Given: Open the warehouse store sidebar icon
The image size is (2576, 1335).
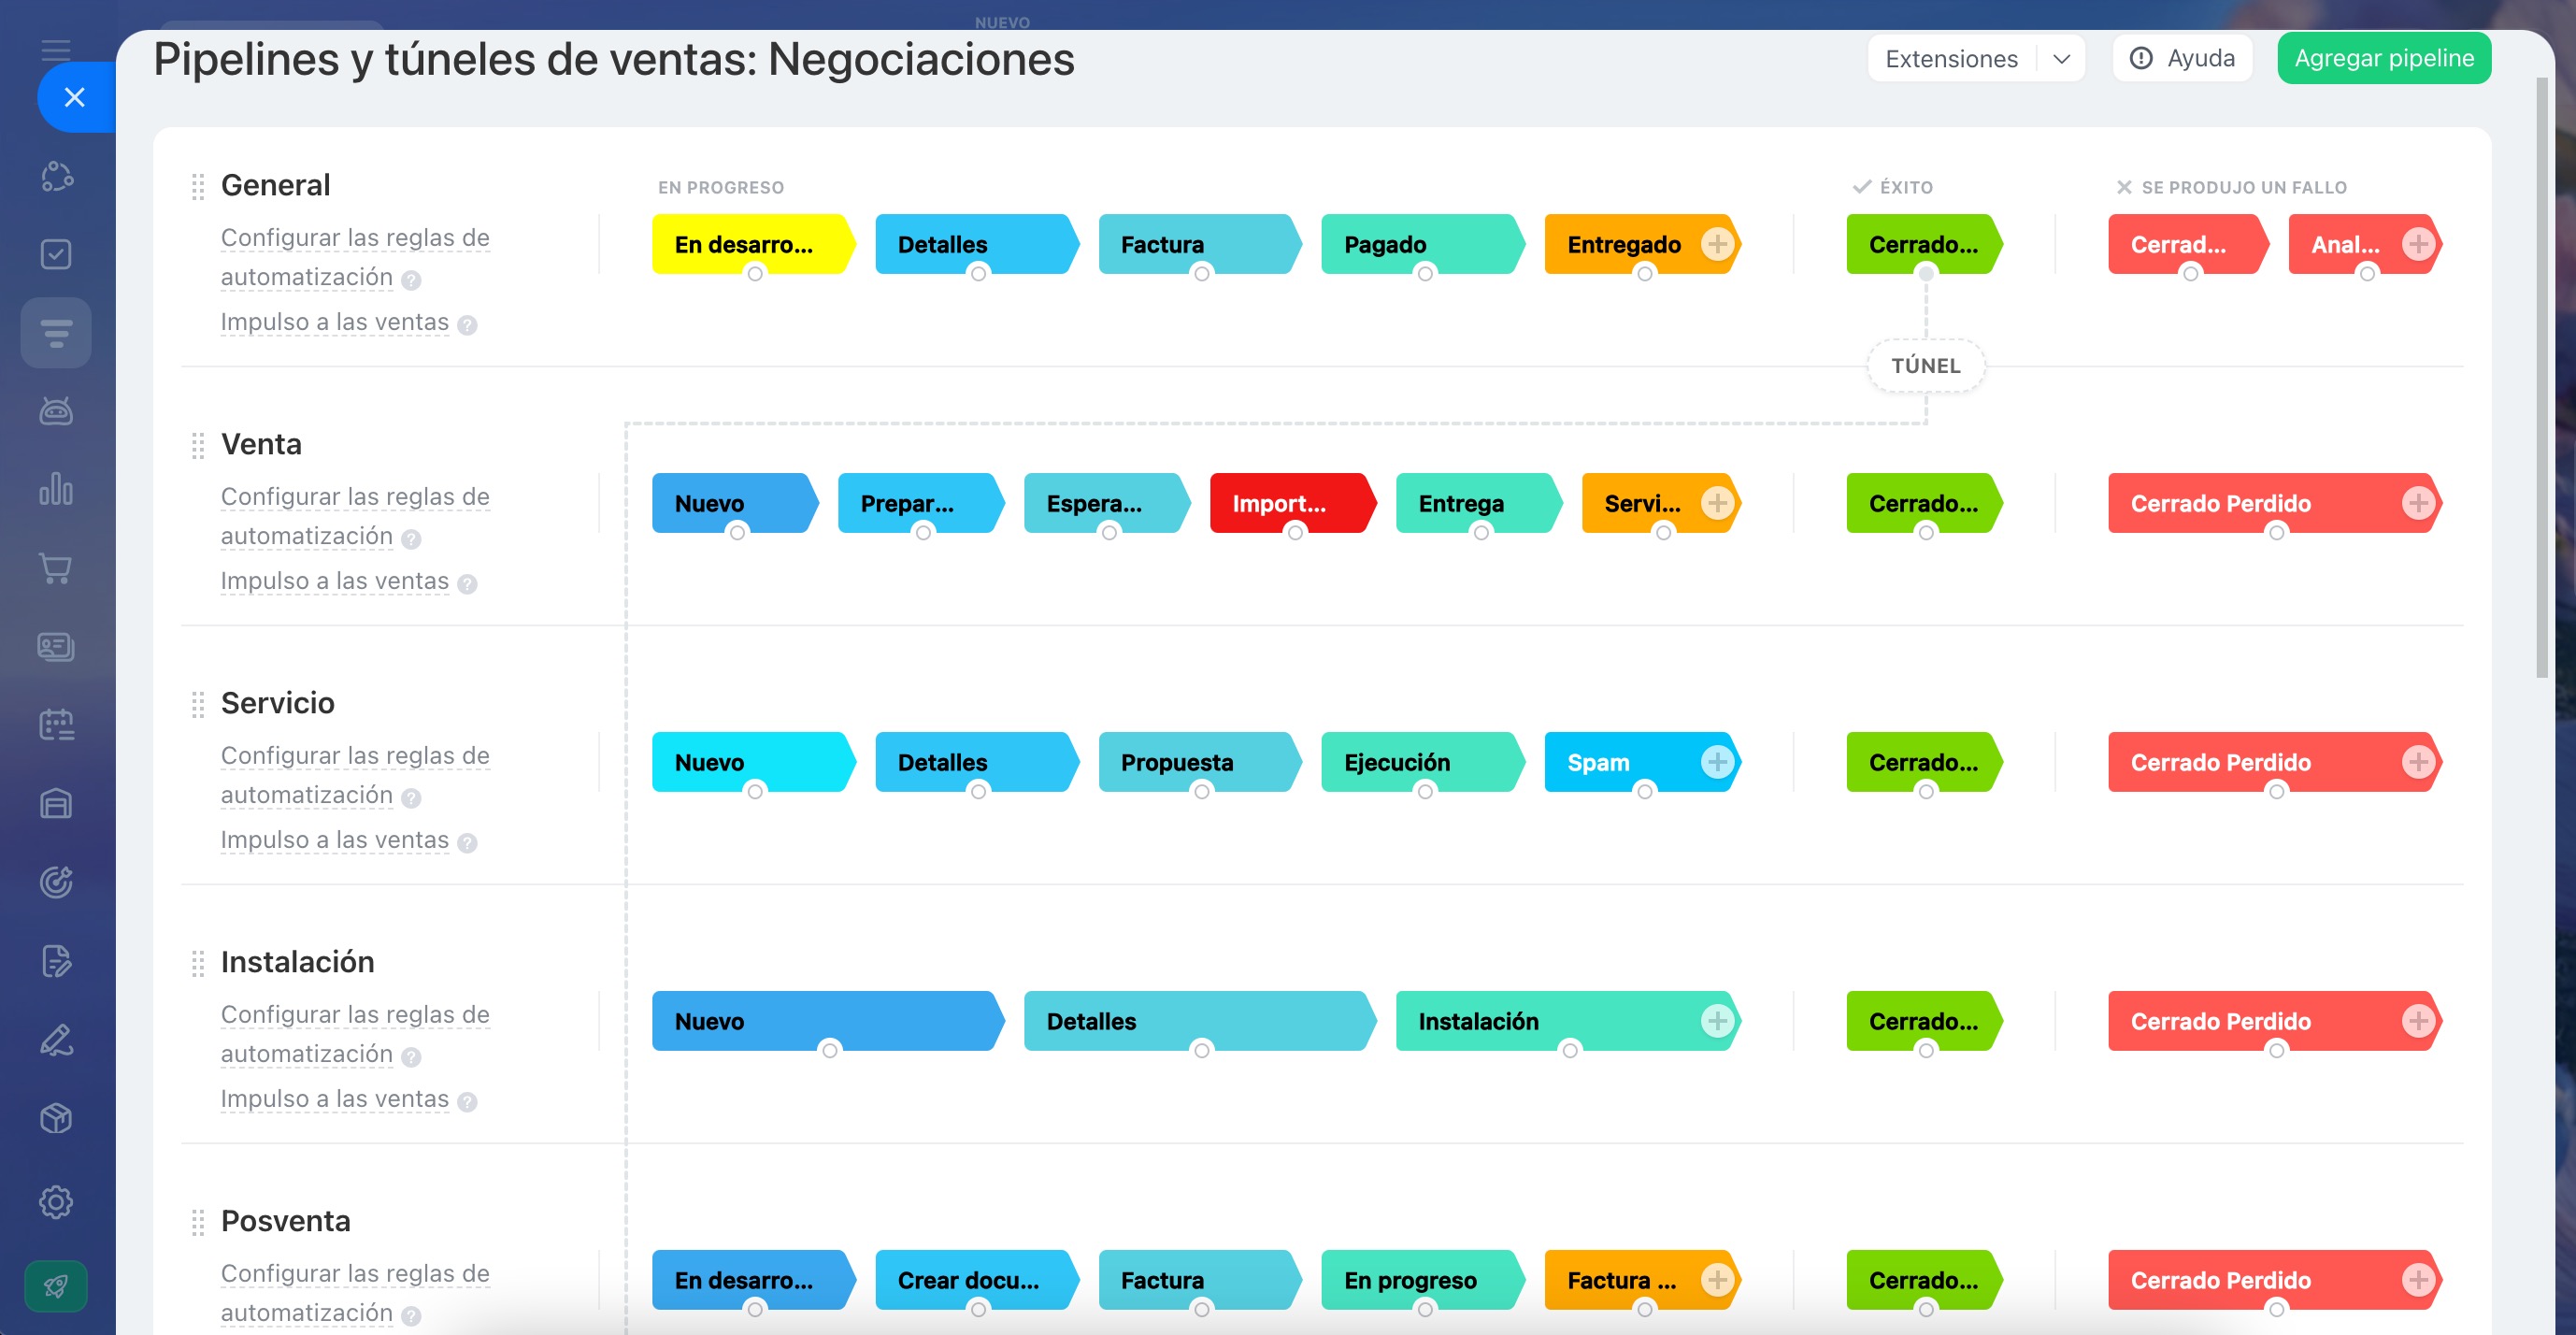Looking at the screenshot, I should coord(56,804).
